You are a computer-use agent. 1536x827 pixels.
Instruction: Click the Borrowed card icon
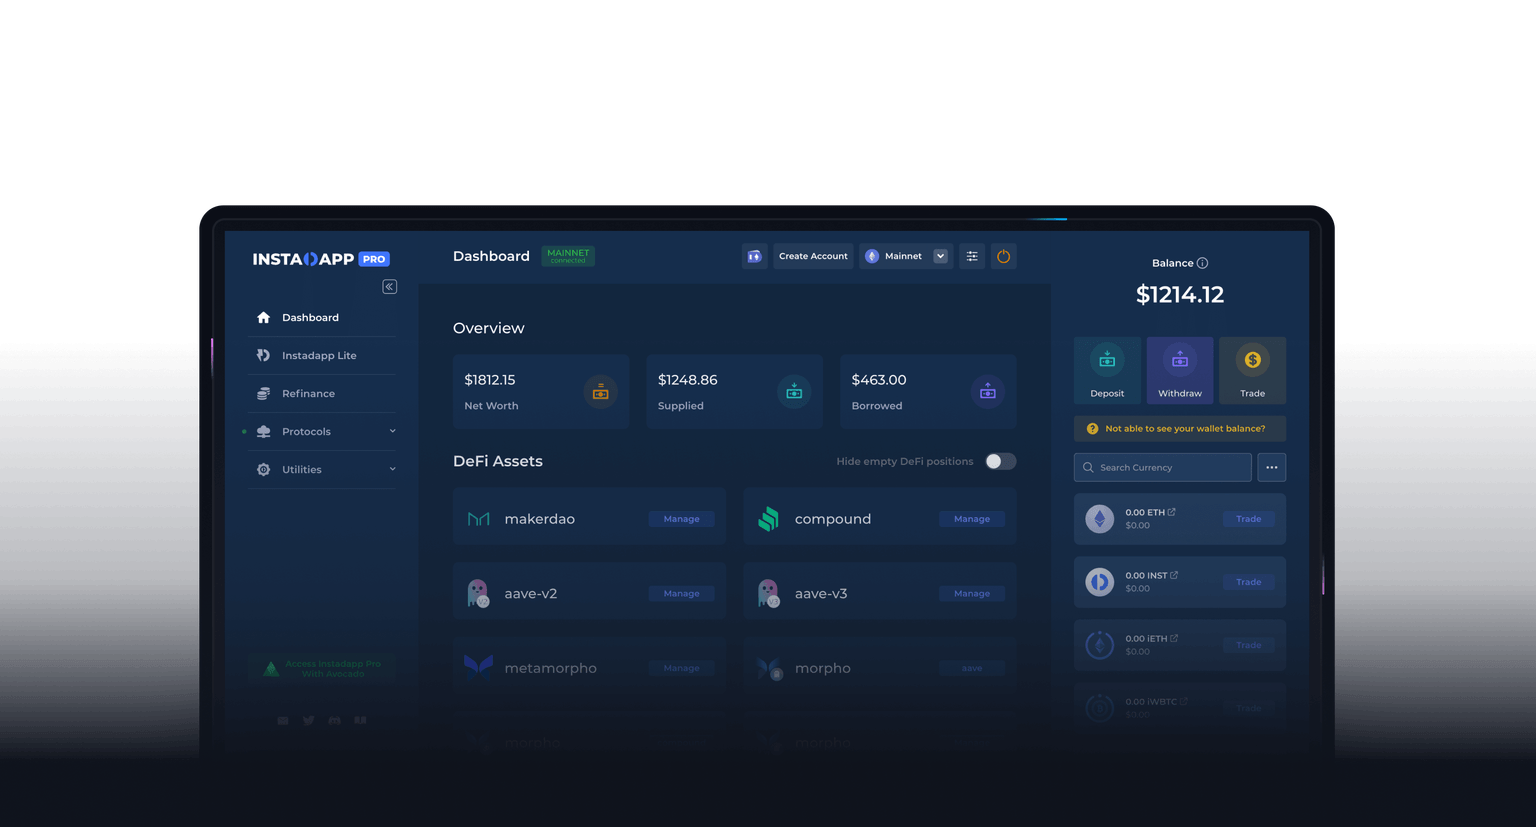point(988,392)
